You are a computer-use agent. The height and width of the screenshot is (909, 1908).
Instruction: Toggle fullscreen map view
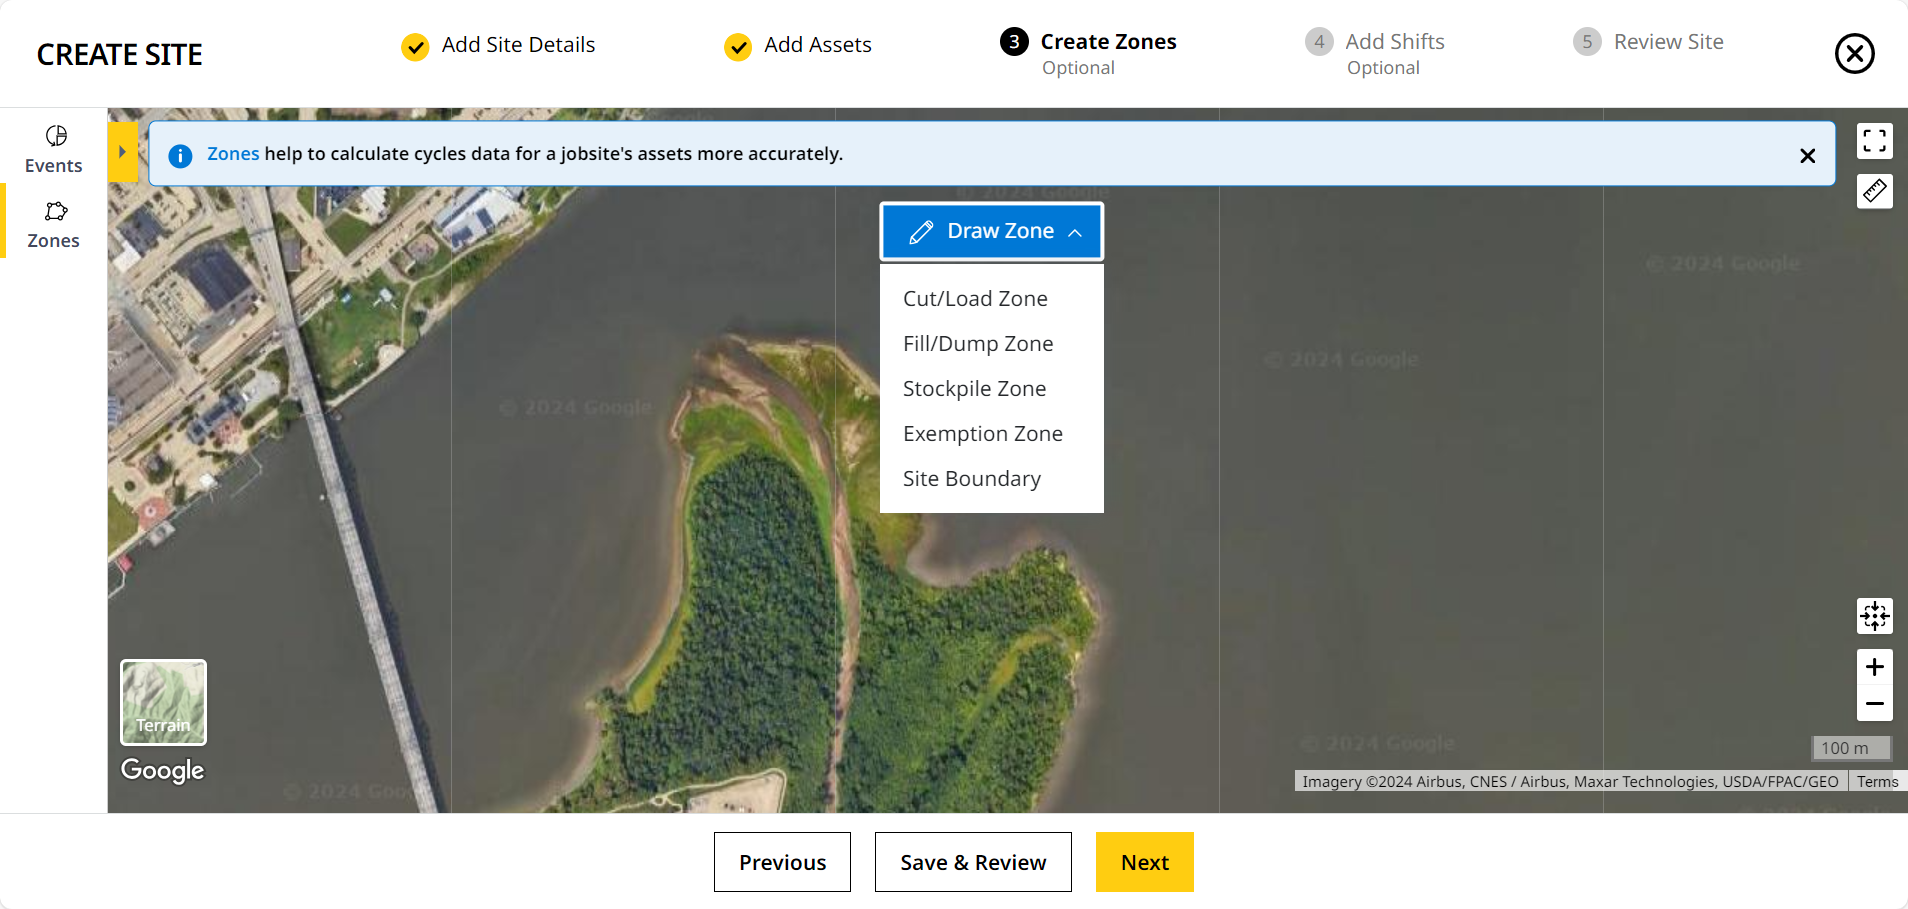pyautogui.click(x=1874, y=141)
